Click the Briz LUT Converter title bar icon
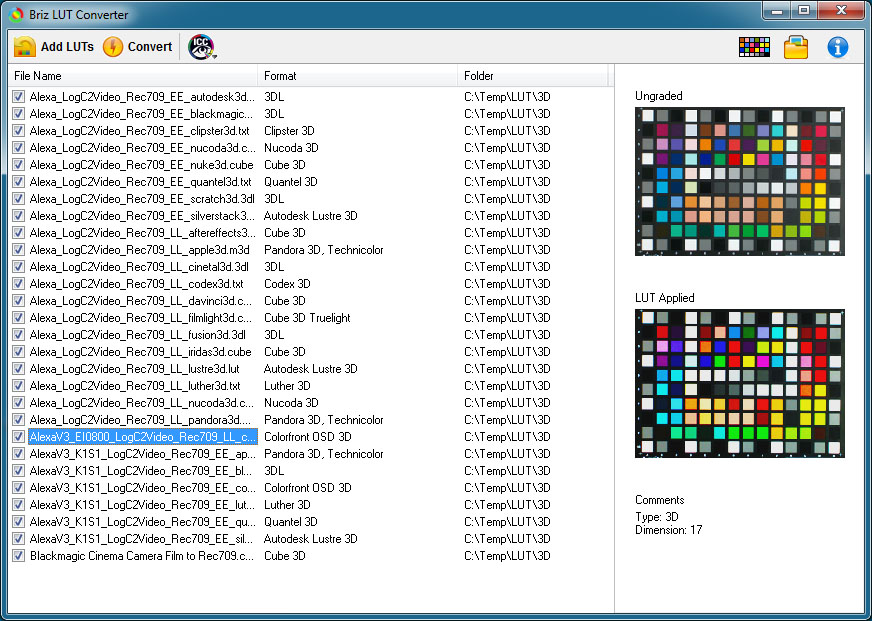The height and width of the screenshot is (621, 872). pos(16,14)
